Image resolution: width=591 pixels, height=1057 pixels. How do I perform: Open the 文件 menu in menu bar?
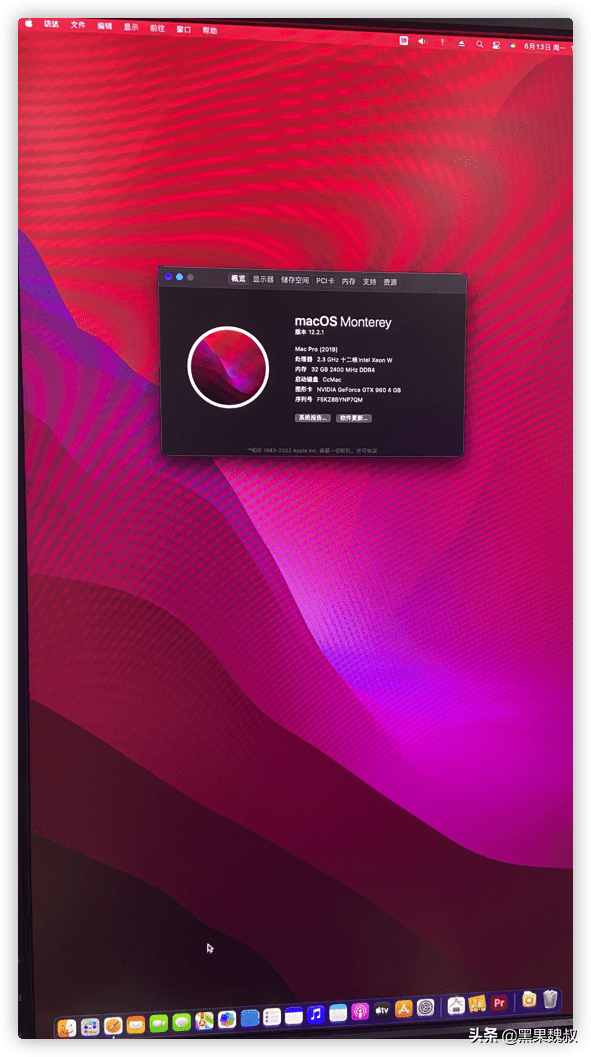coord(78,24)
